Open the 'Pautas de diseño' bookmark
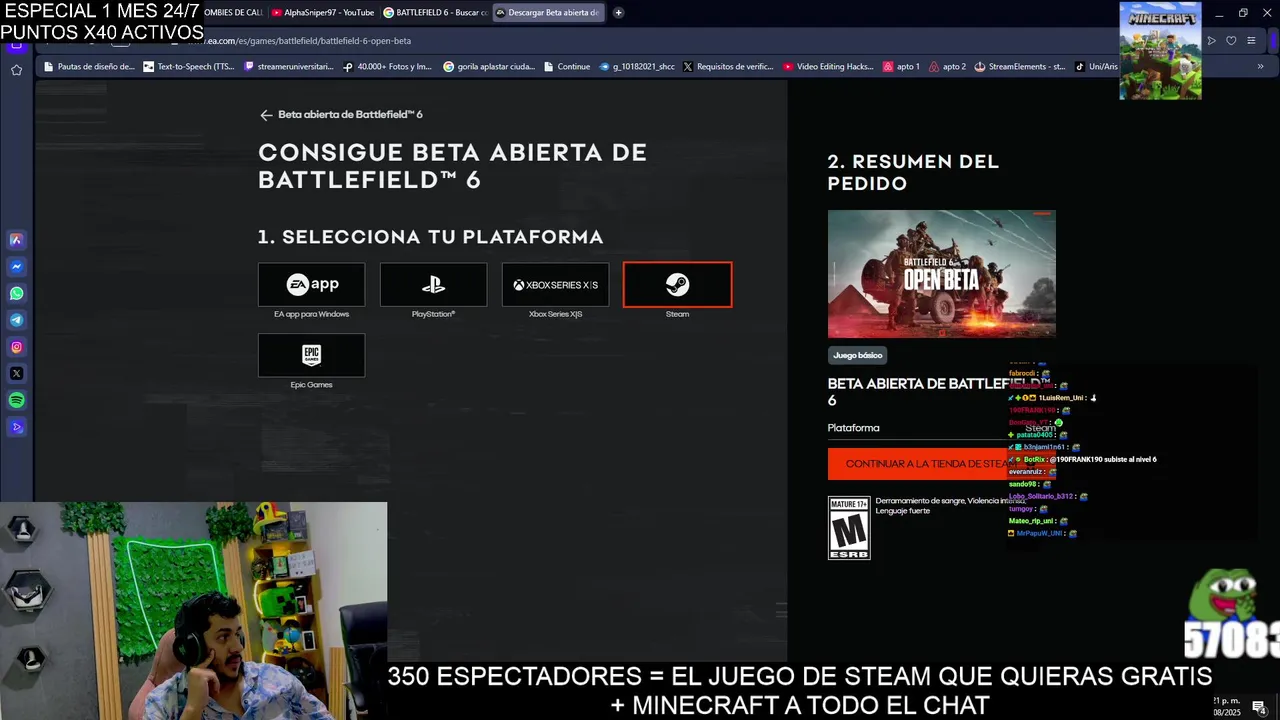This screenshot has height=720, width=1280. click(89, 67)
